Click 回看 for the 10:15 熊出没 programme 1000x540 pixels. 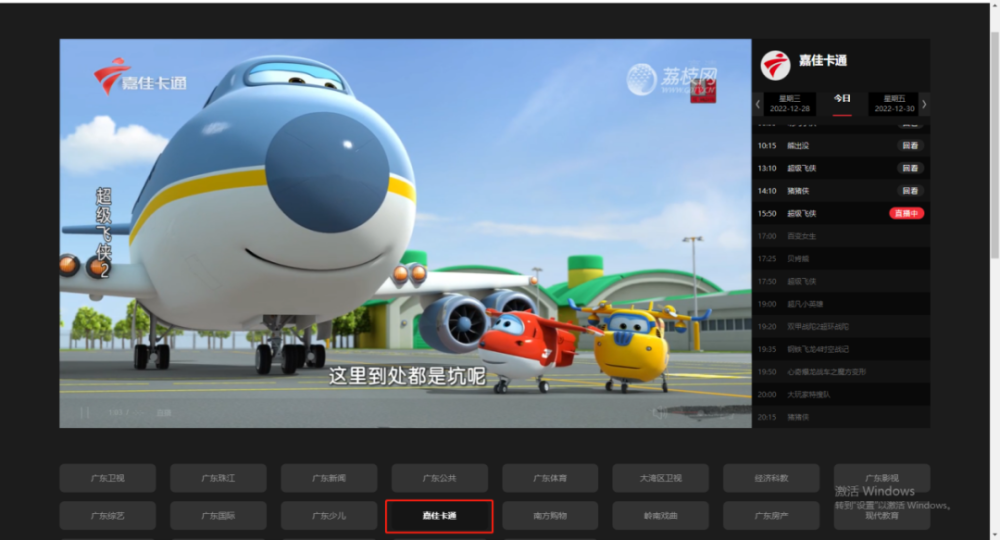[x=910, y=145]
